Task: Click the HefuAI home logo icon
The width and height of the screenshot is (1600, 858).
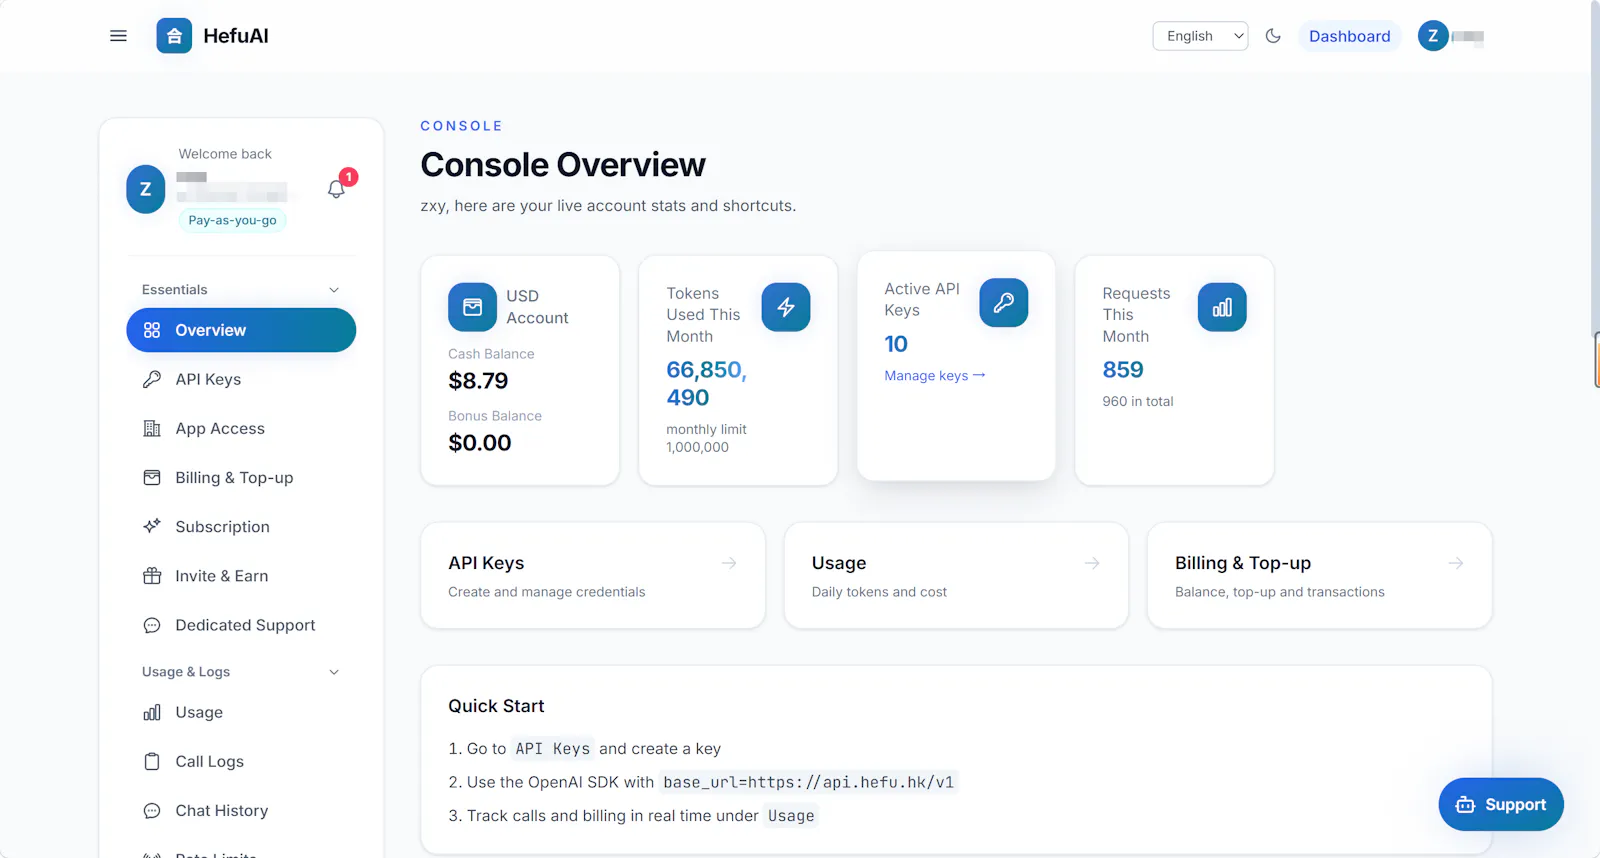Action: [x=174, y=36]
